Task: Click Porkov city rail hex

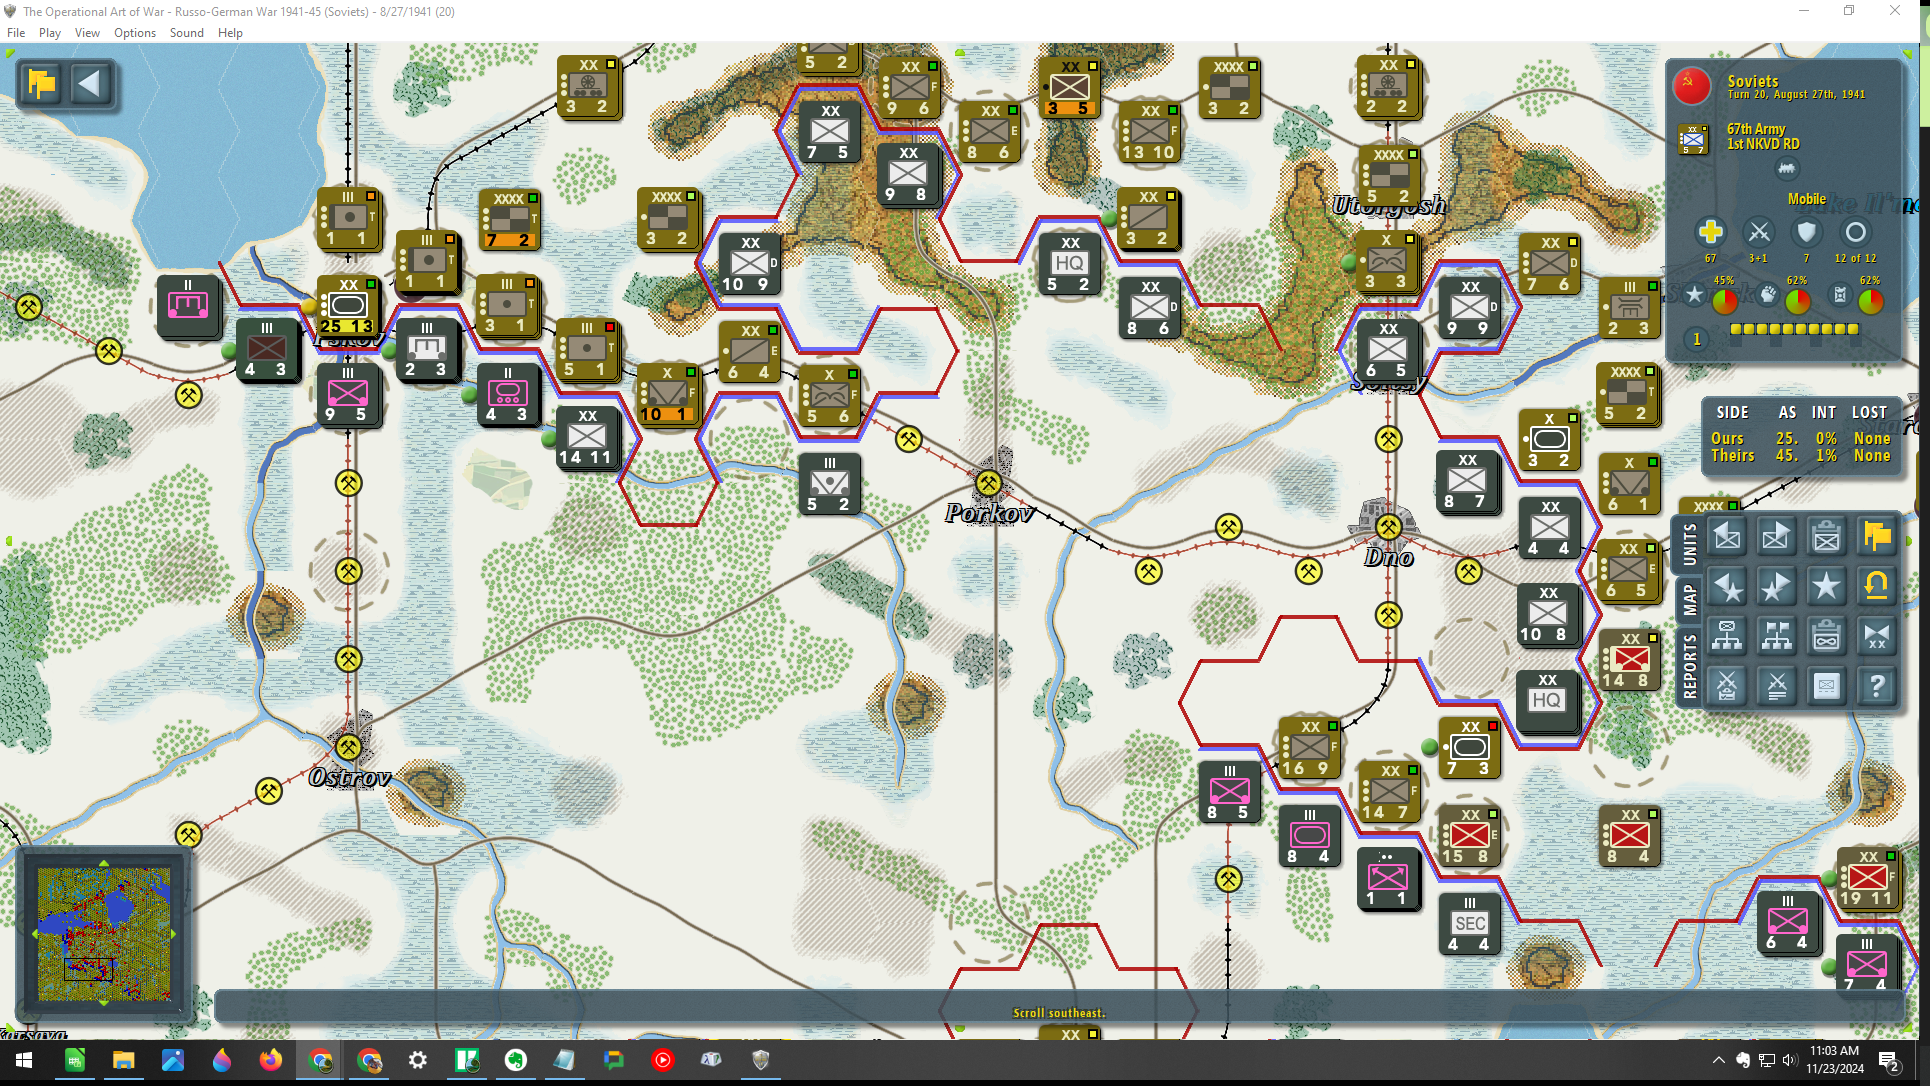Action: coord(988,484)
